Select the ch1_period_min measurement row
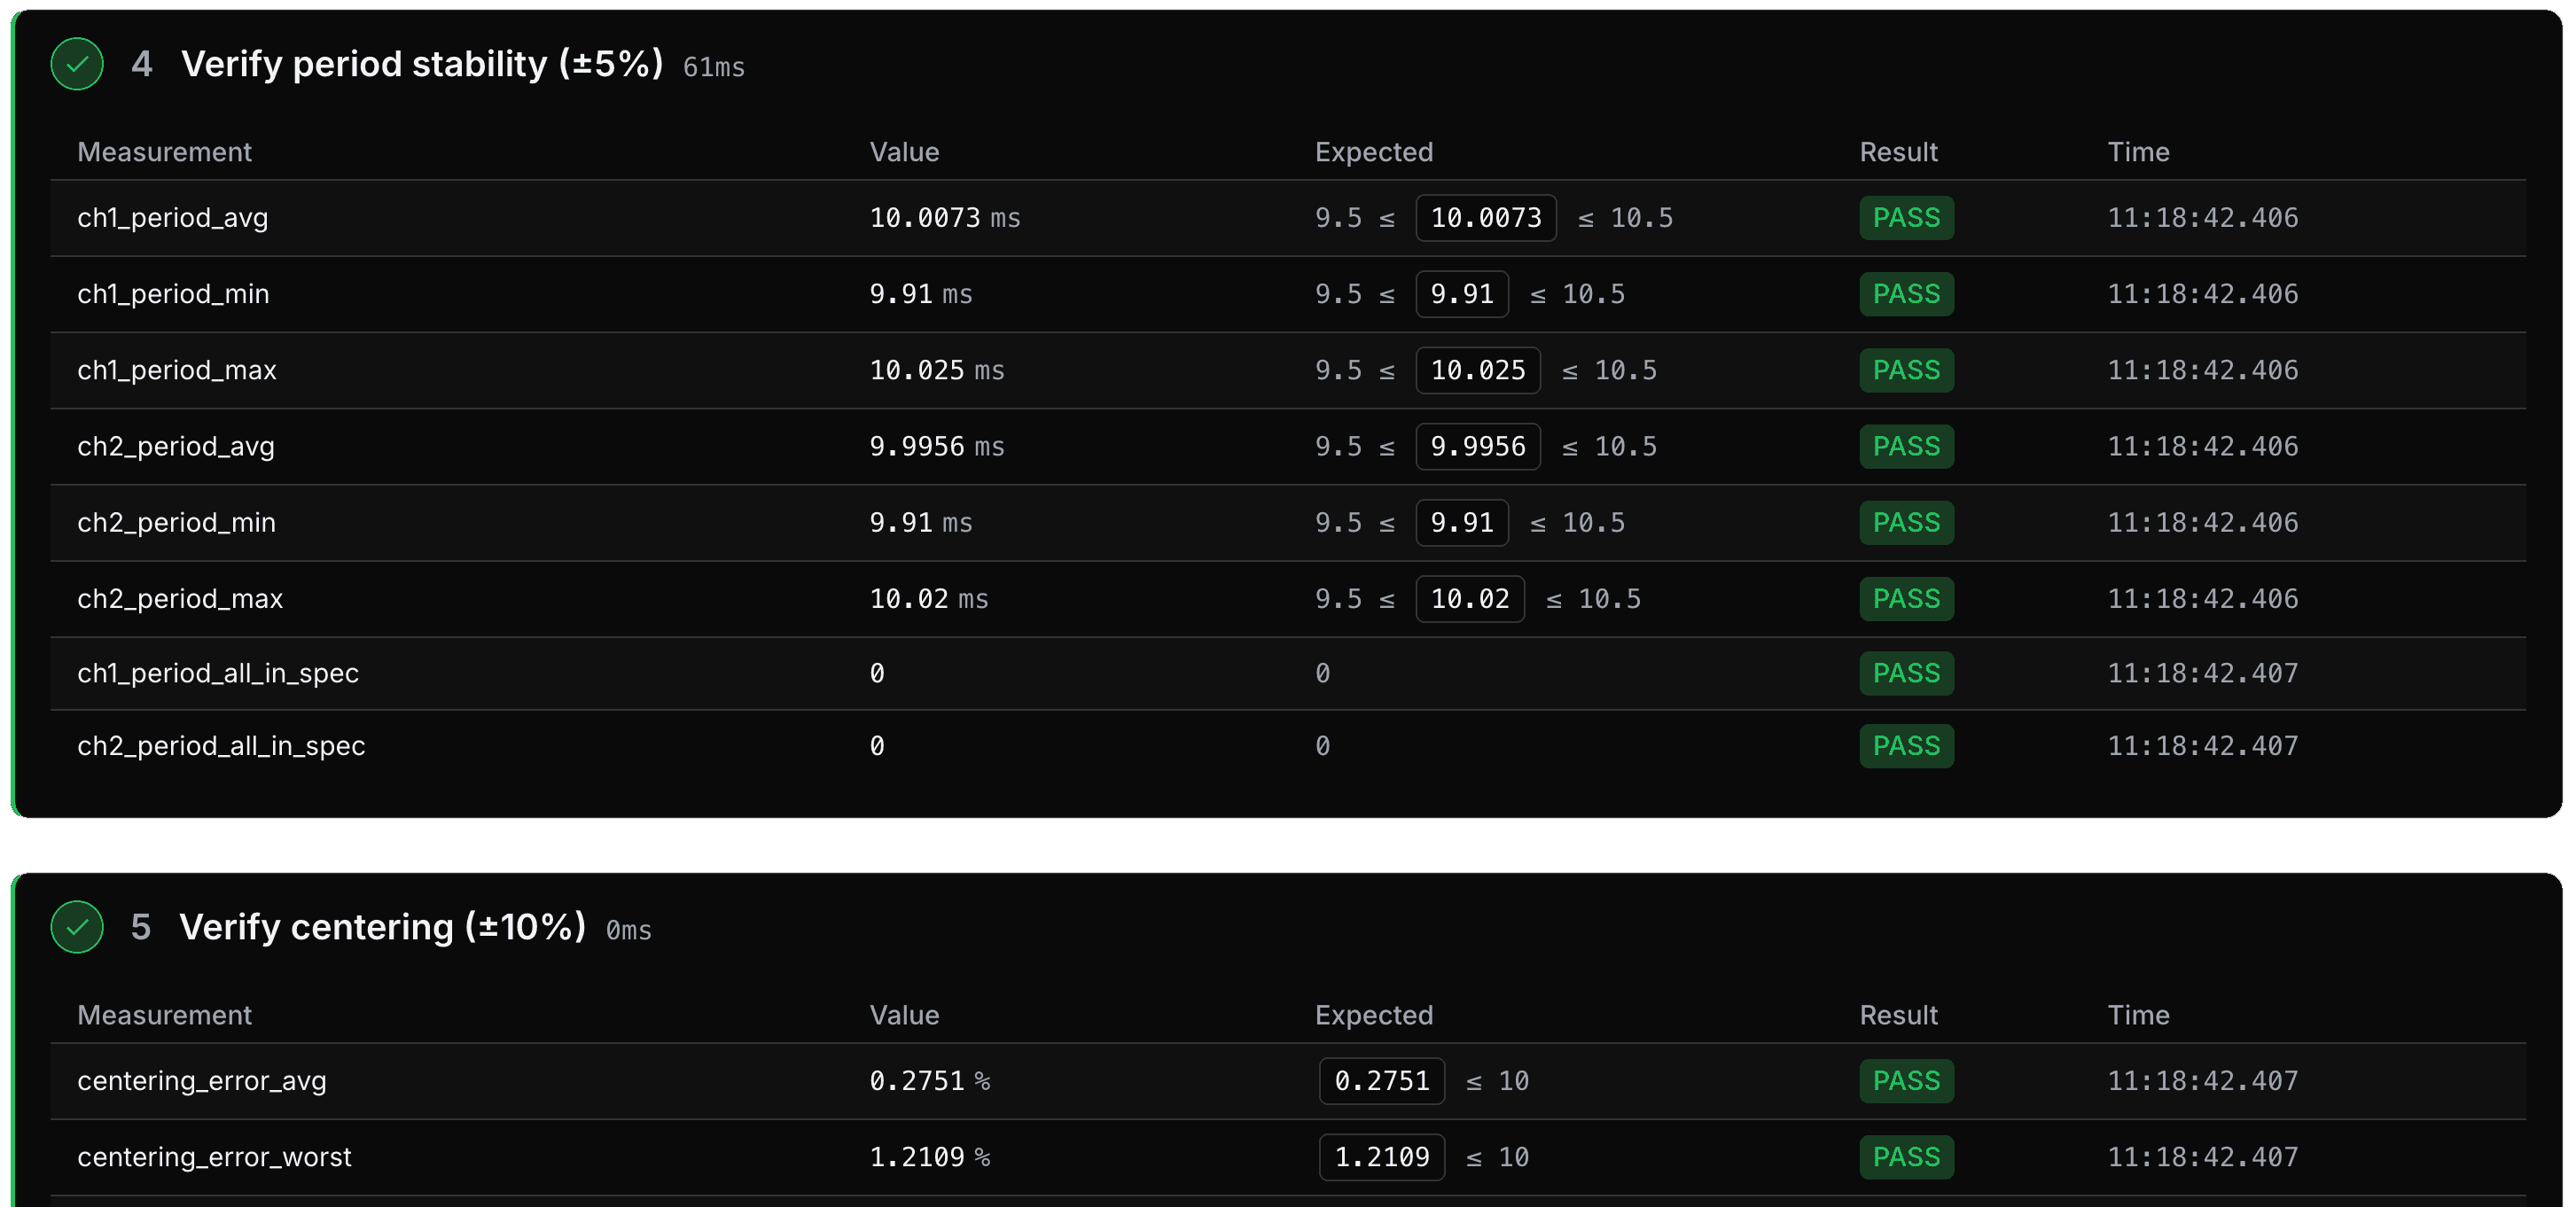 [x=1288, y=294]
